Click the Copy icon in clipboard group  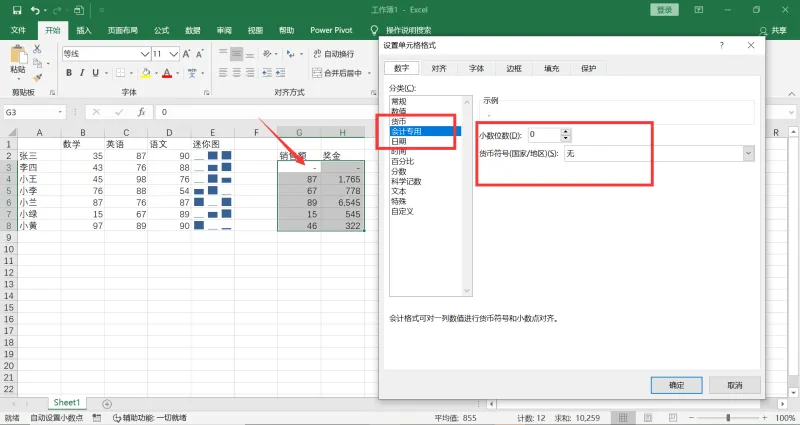coord(37,63)
